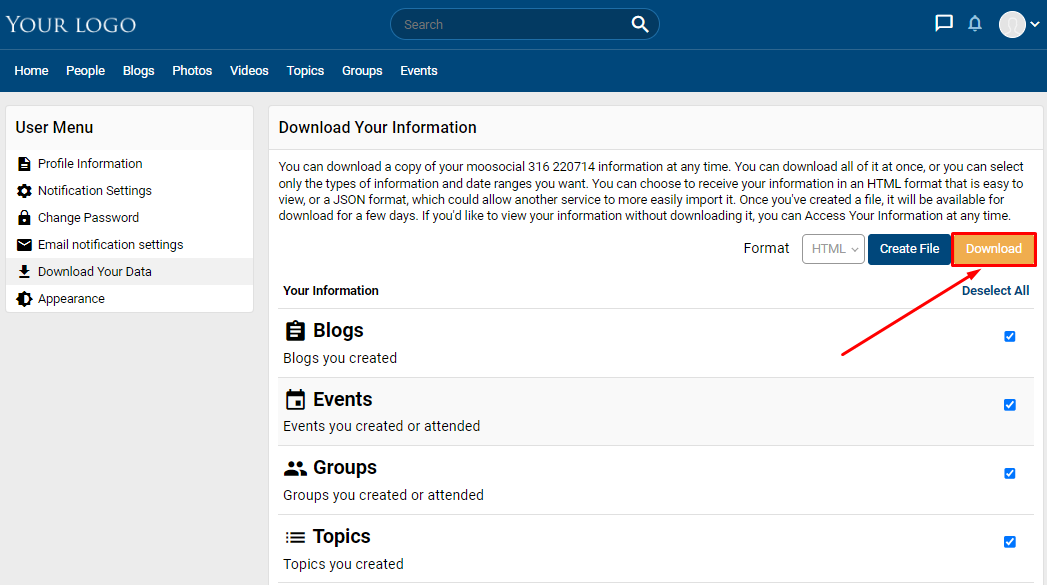Click the Change Password lock icon

(24, 218)
